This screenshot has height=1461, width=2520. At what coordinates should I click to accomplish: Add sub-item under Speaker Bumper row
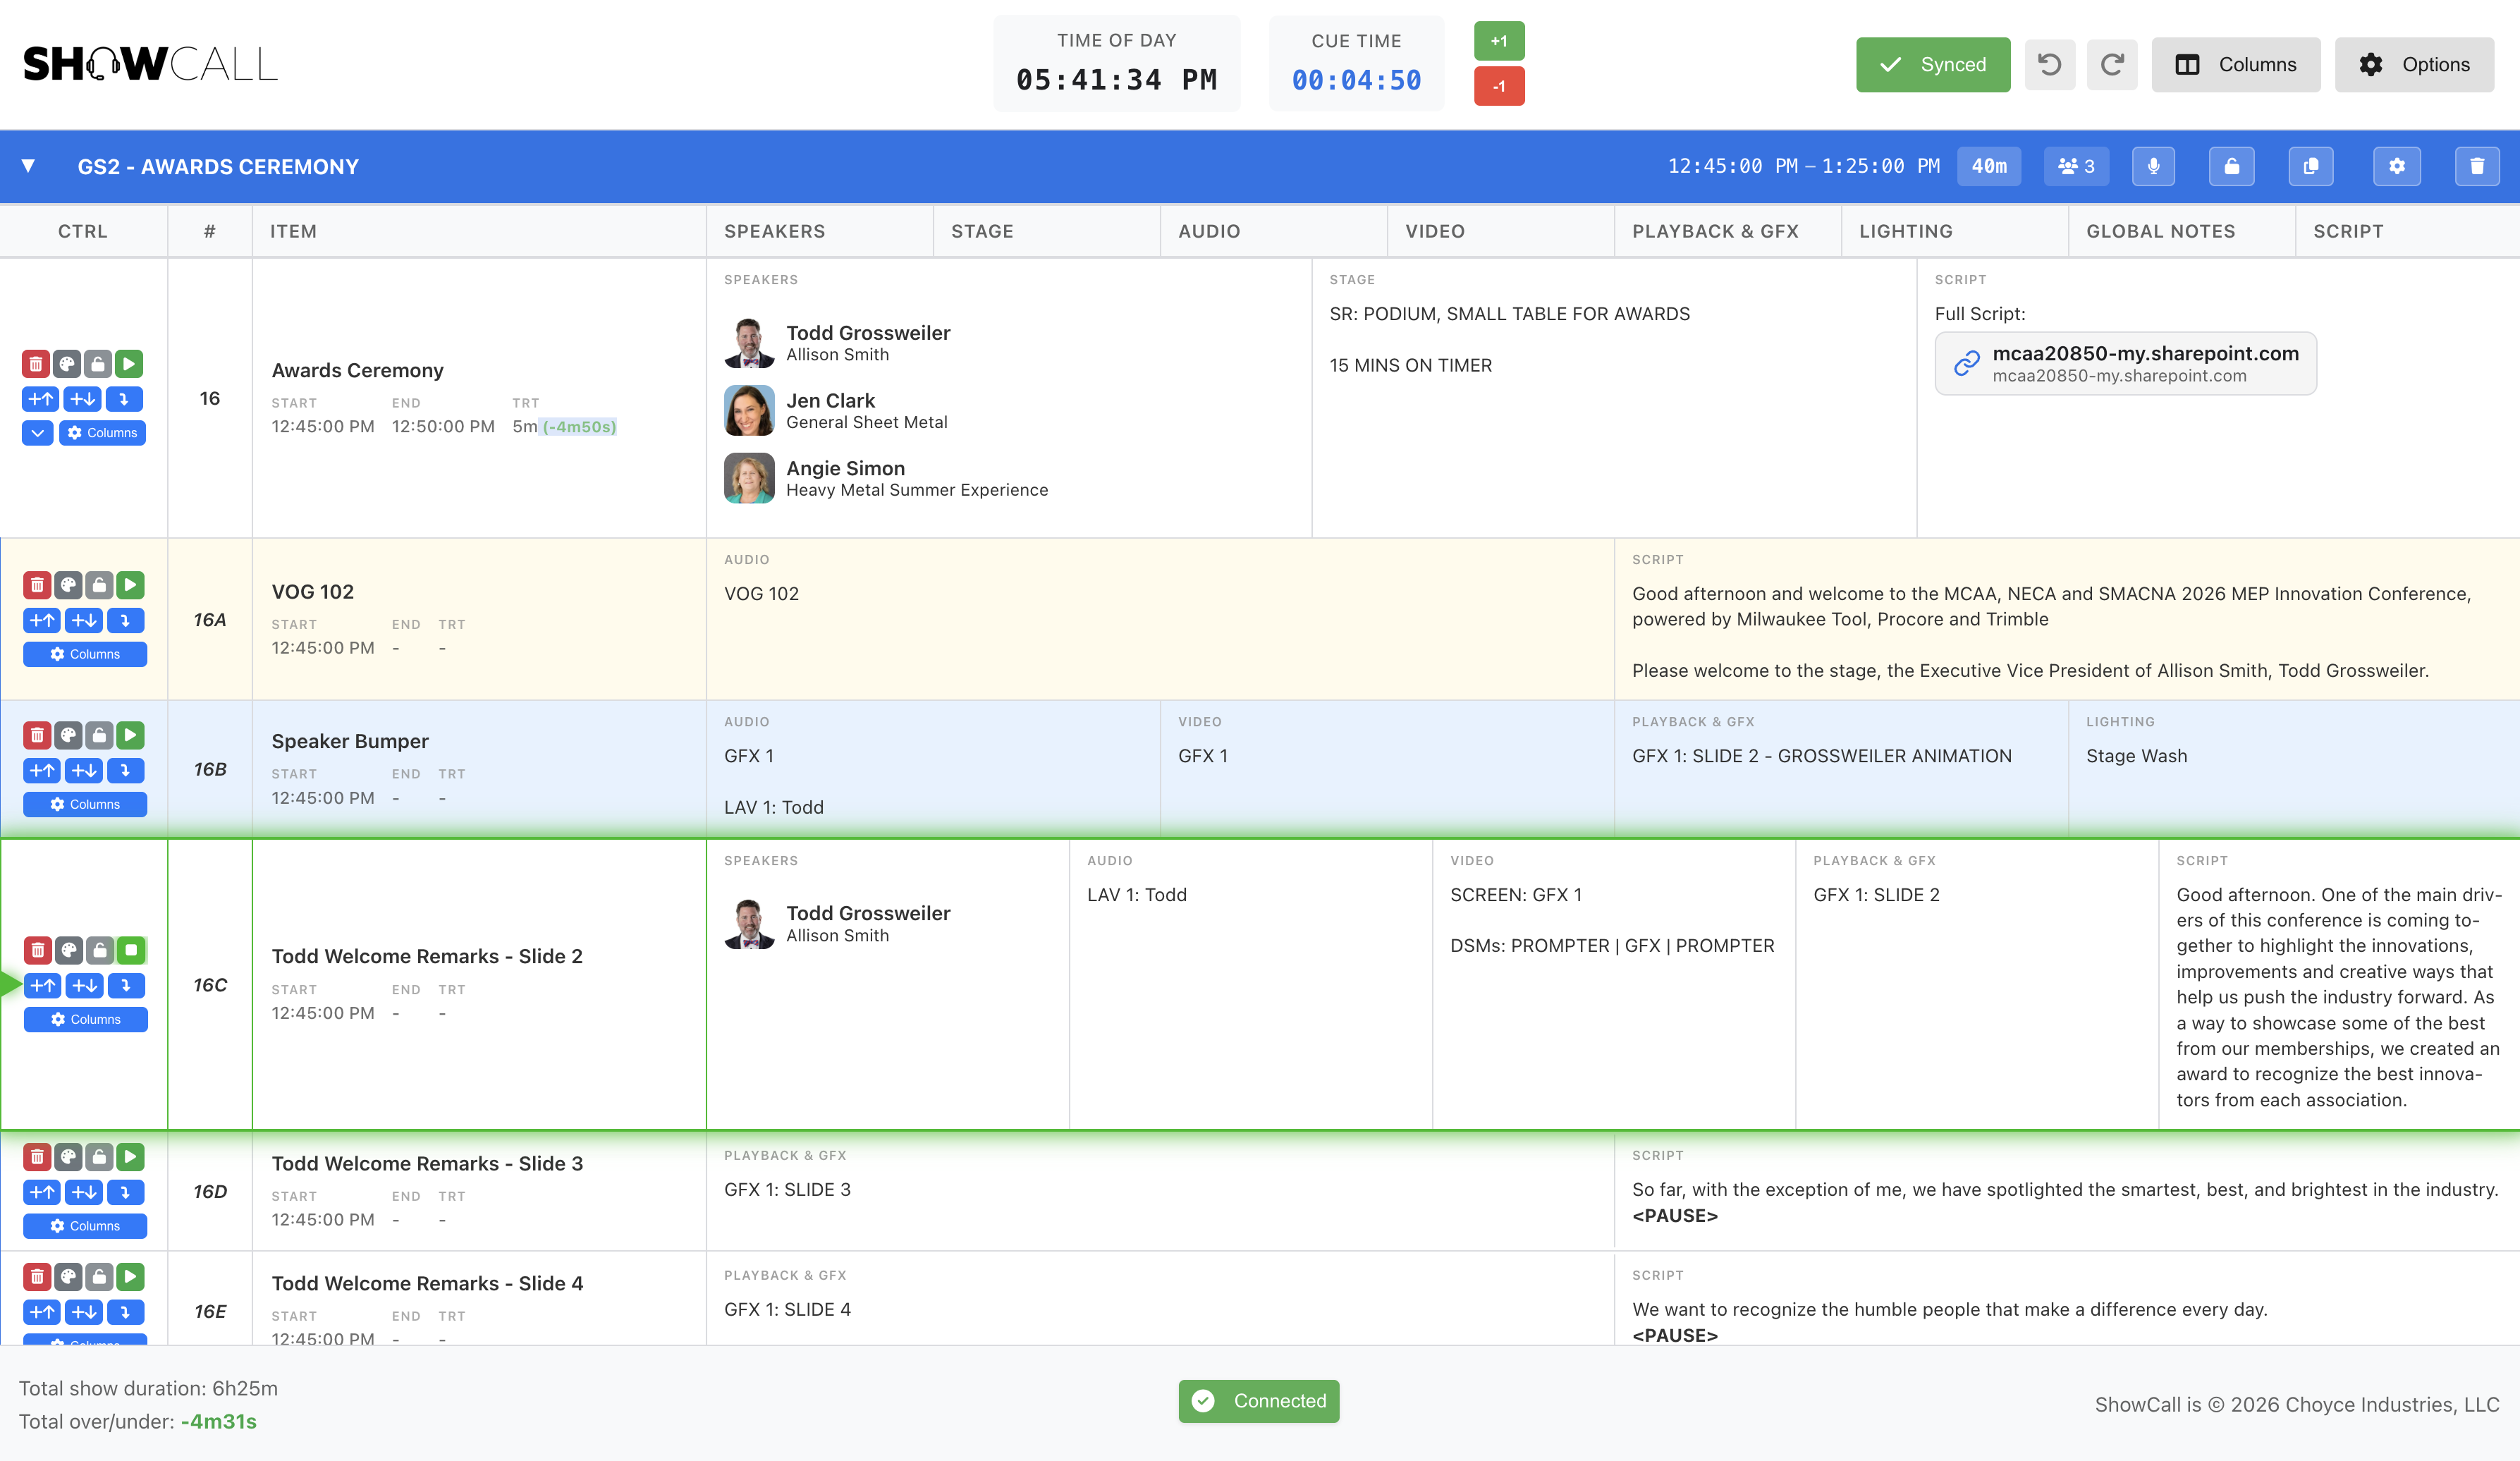125,770
